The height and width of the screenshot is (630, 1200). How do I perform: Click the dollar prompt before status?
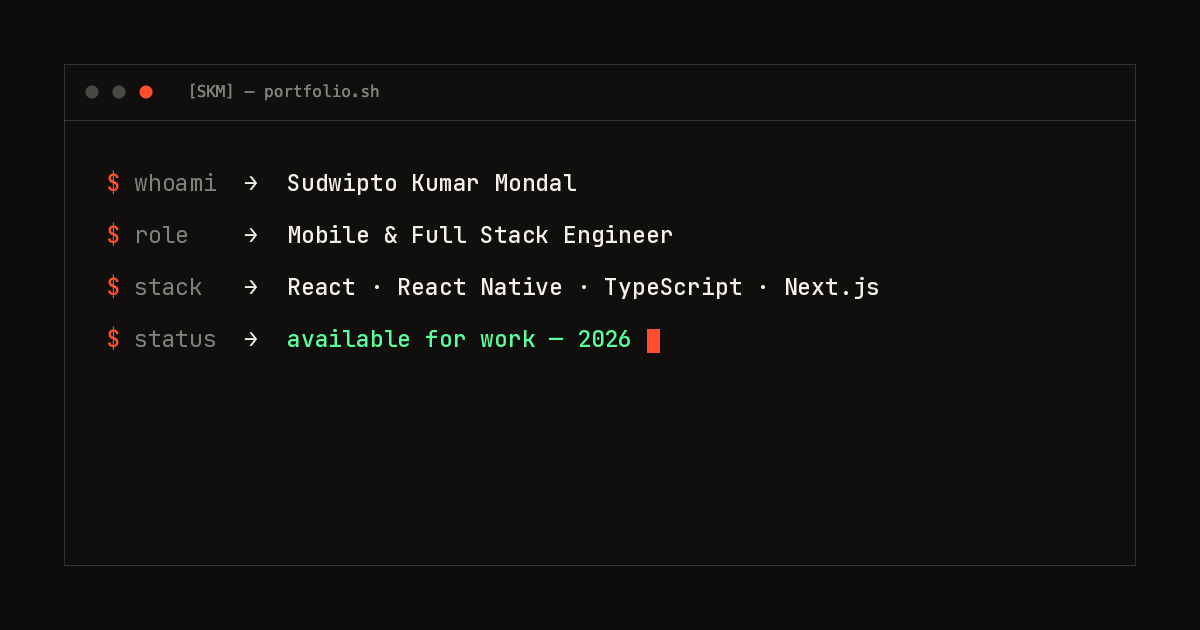113,339
